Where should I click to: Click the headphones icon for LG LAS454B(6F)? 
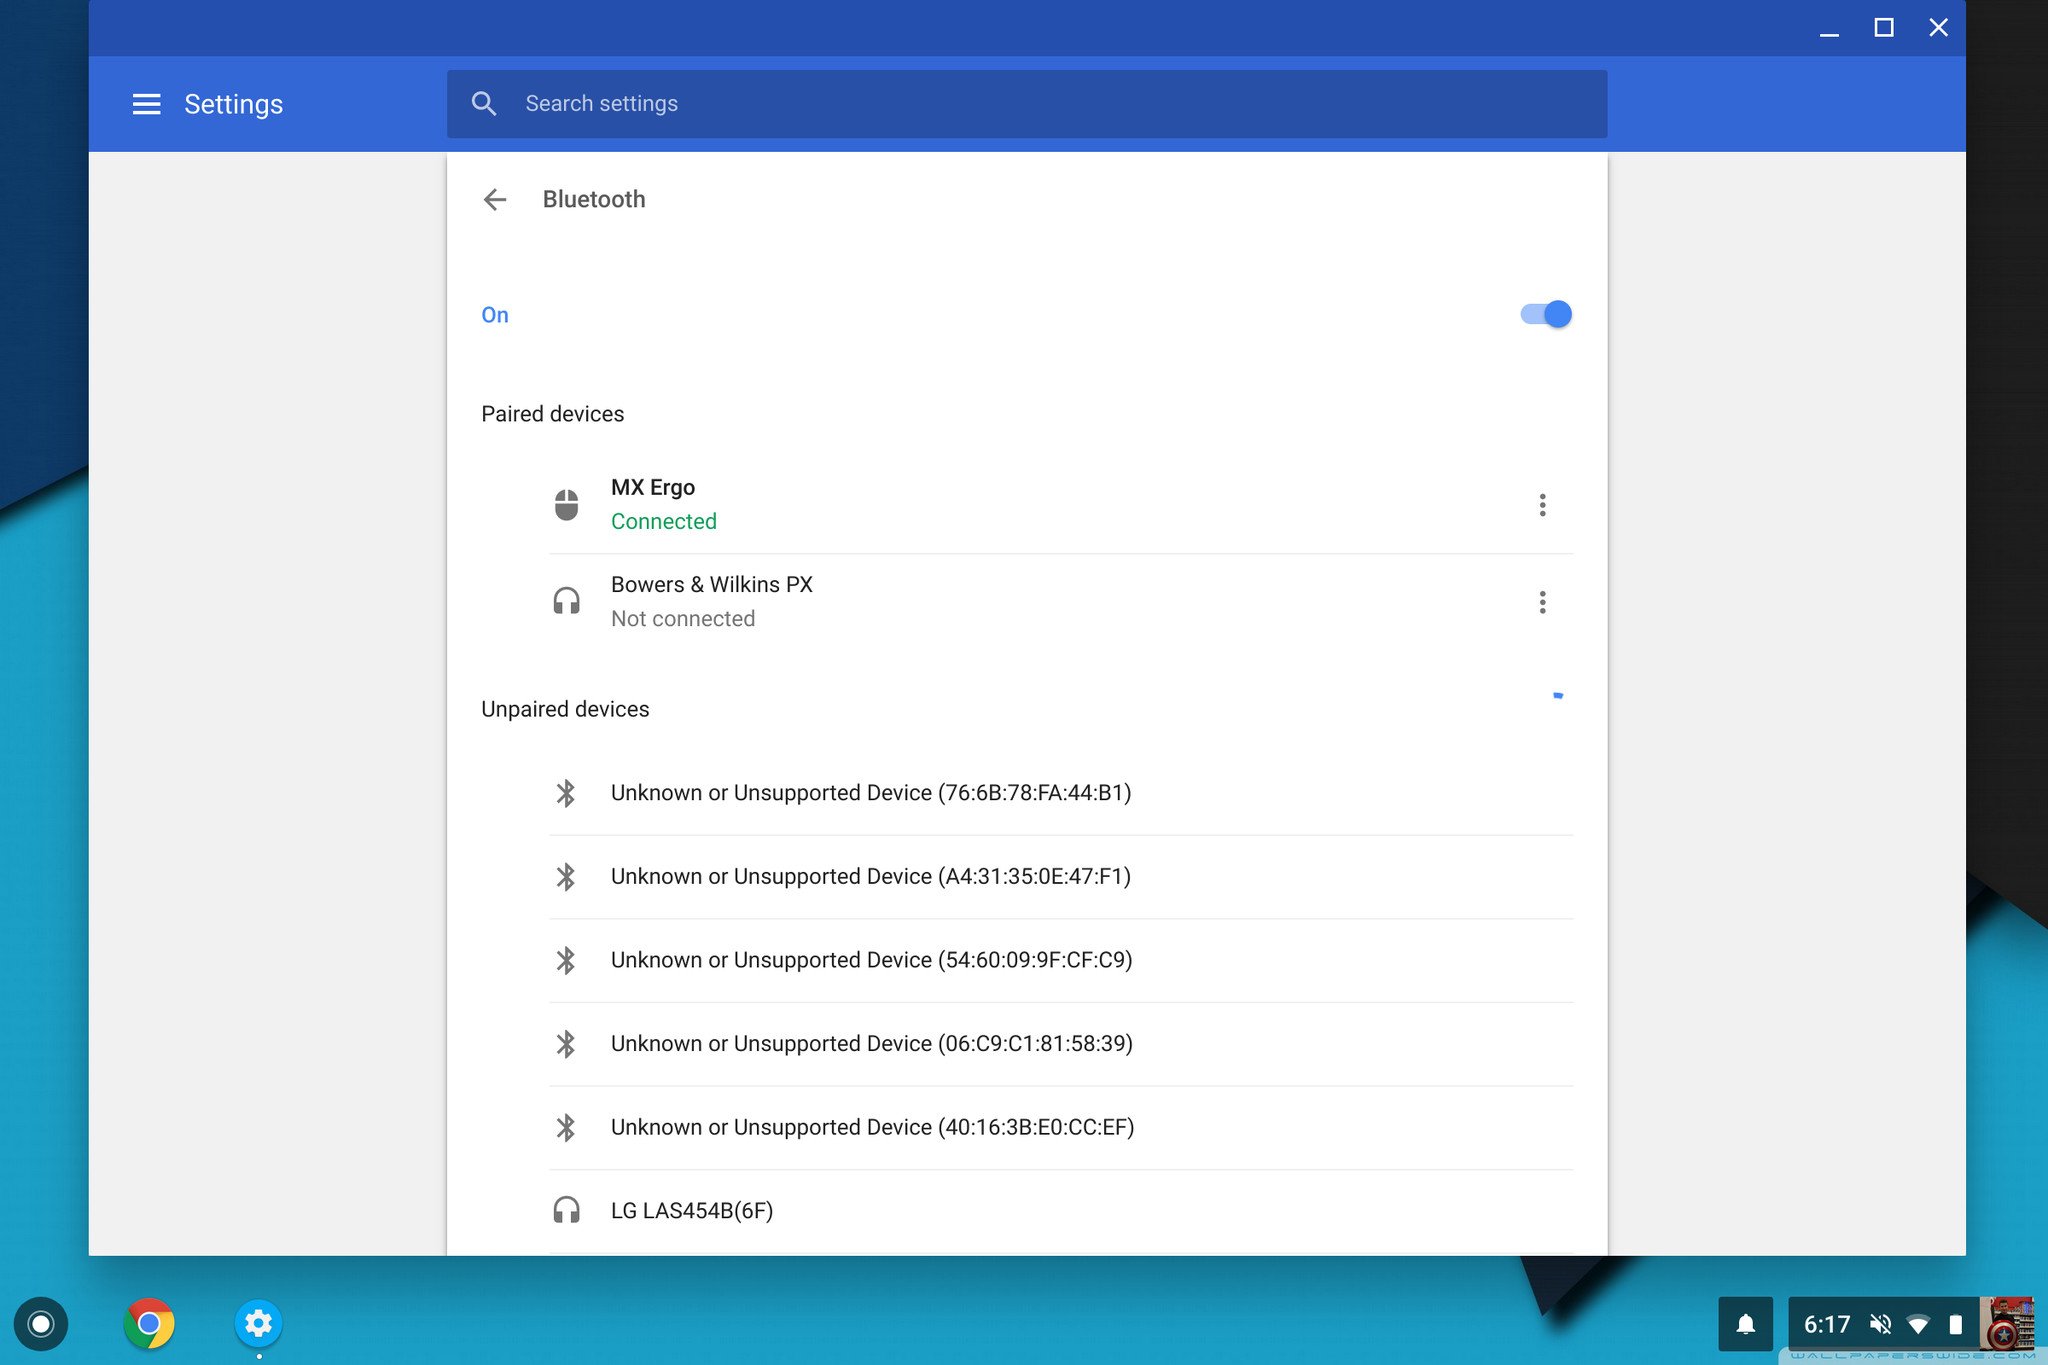tap(565, 1210)
